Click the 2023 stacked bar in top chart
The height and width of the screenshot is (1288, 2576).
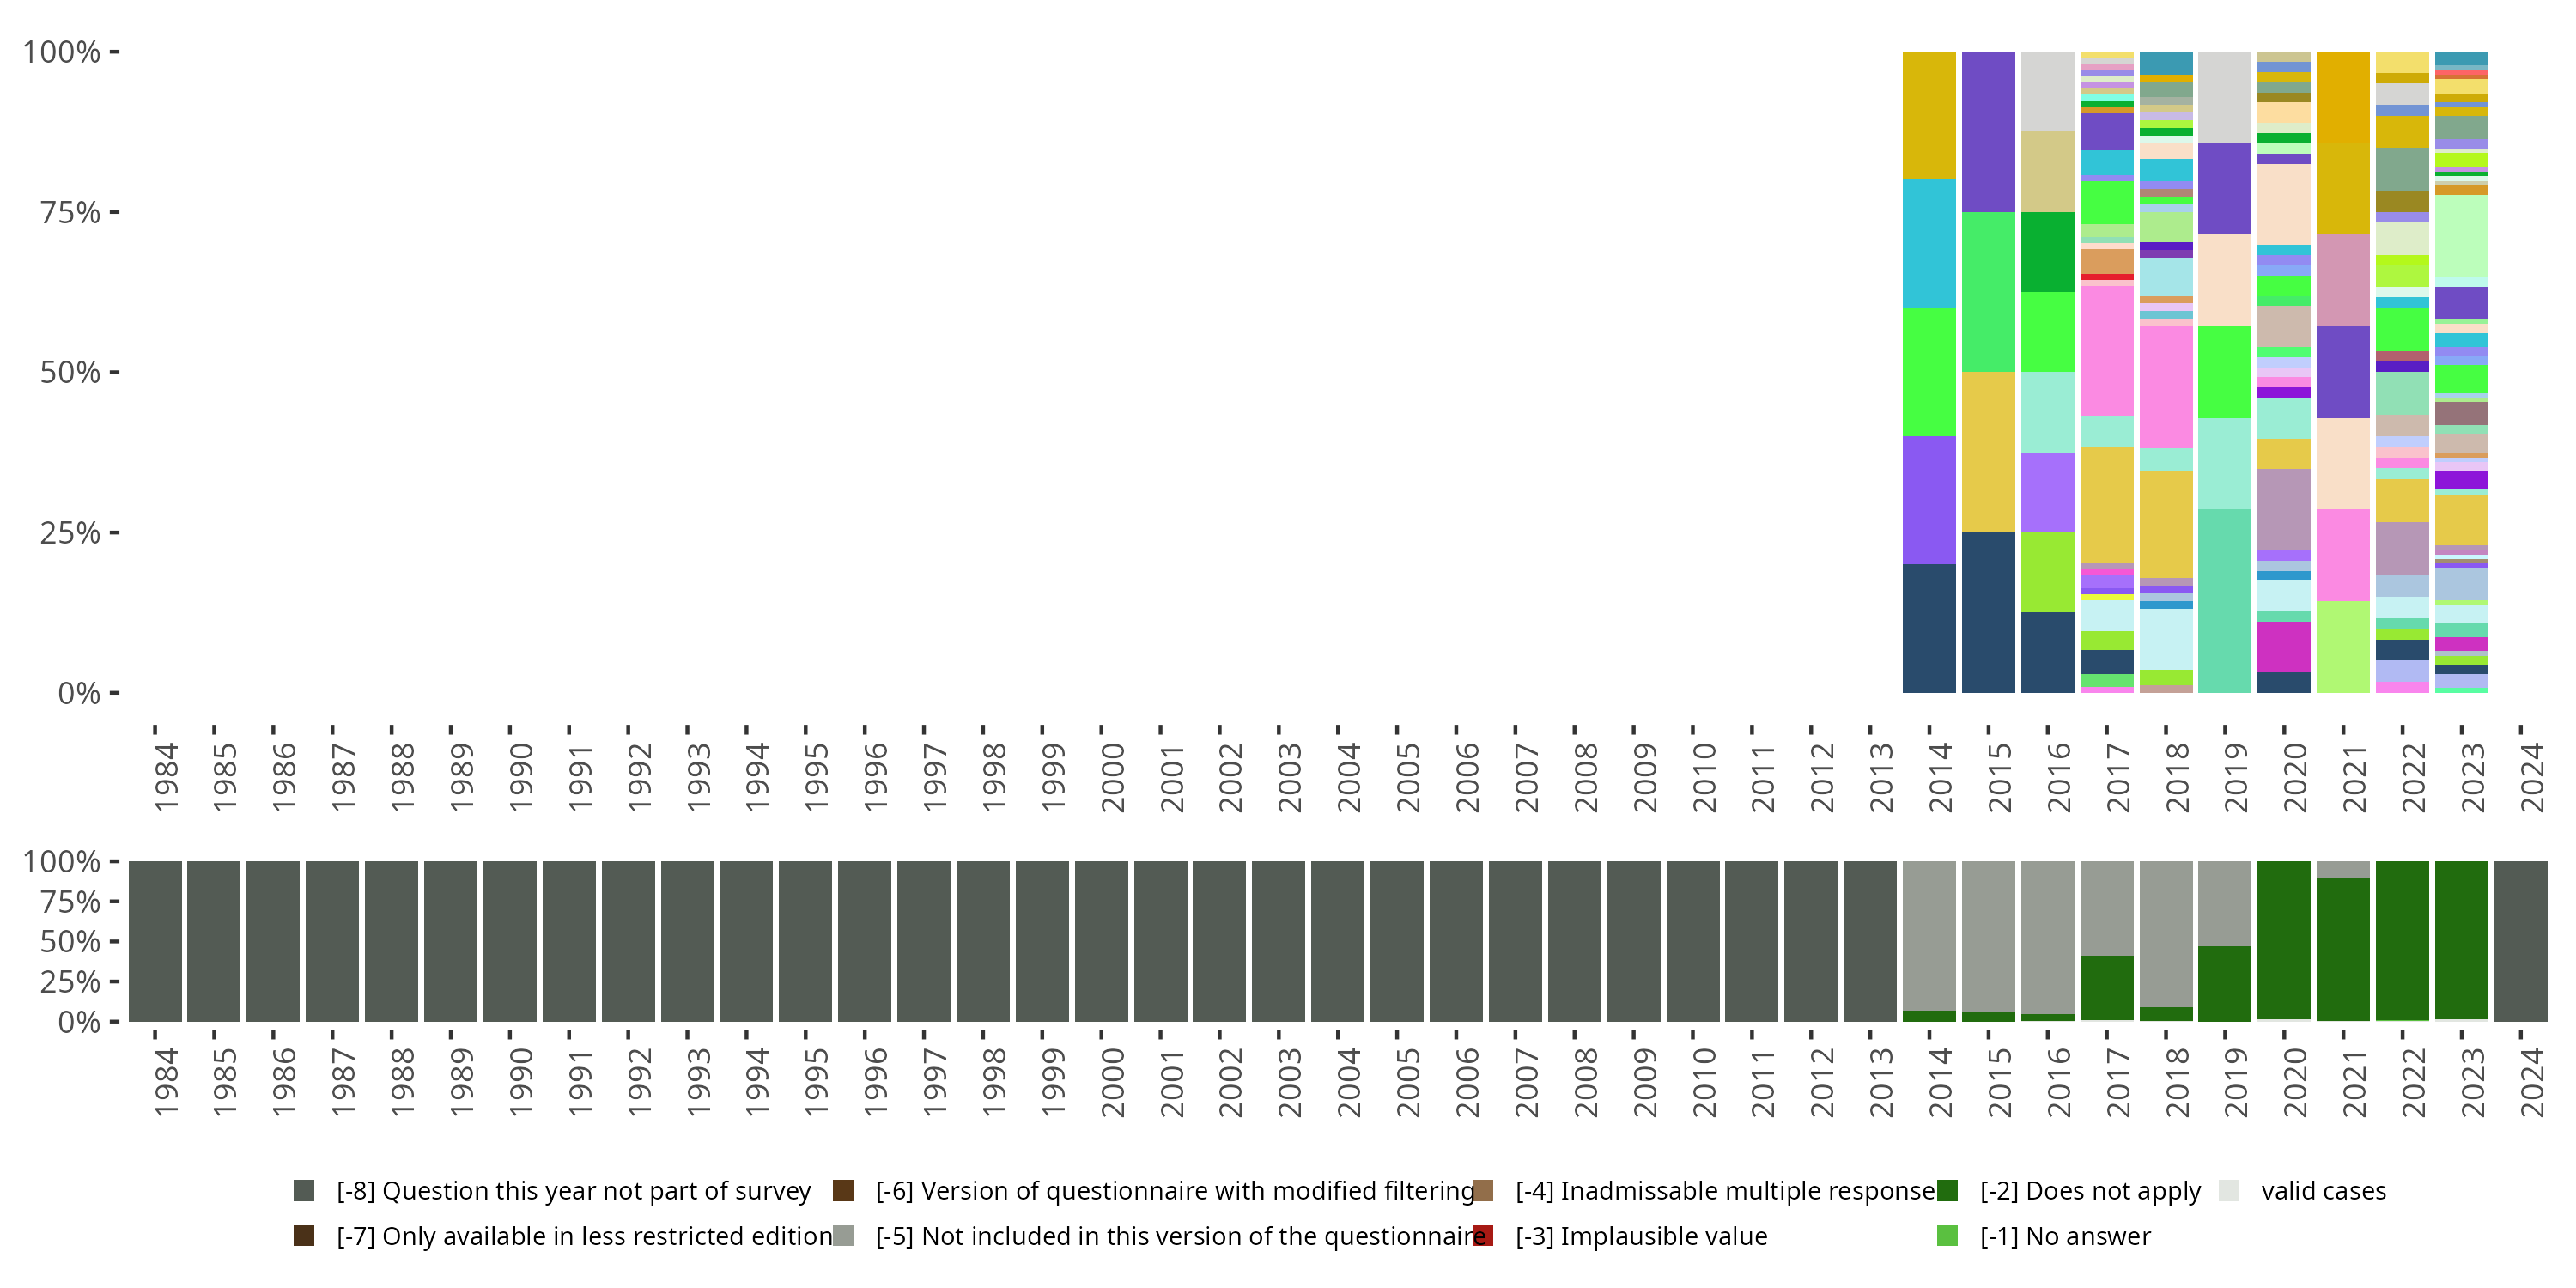(2461, 372)
